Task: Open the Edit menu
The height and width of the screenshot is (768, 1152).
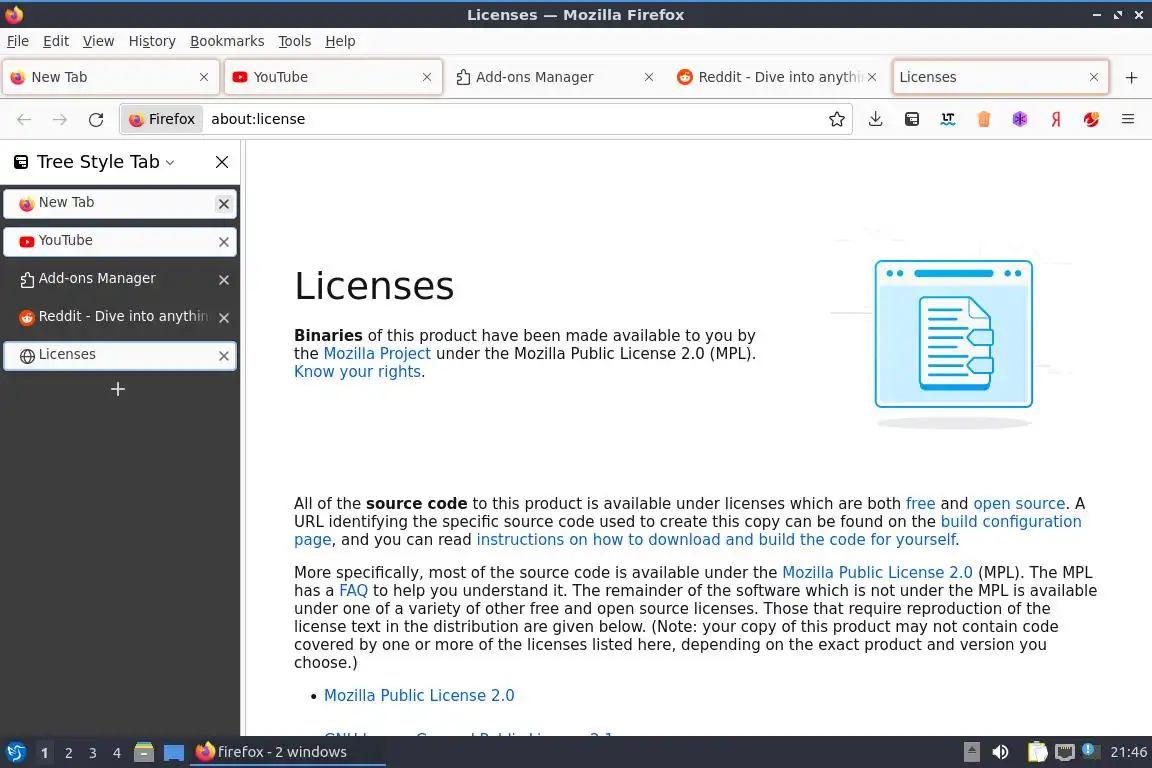Action: [x=56, y=41]
